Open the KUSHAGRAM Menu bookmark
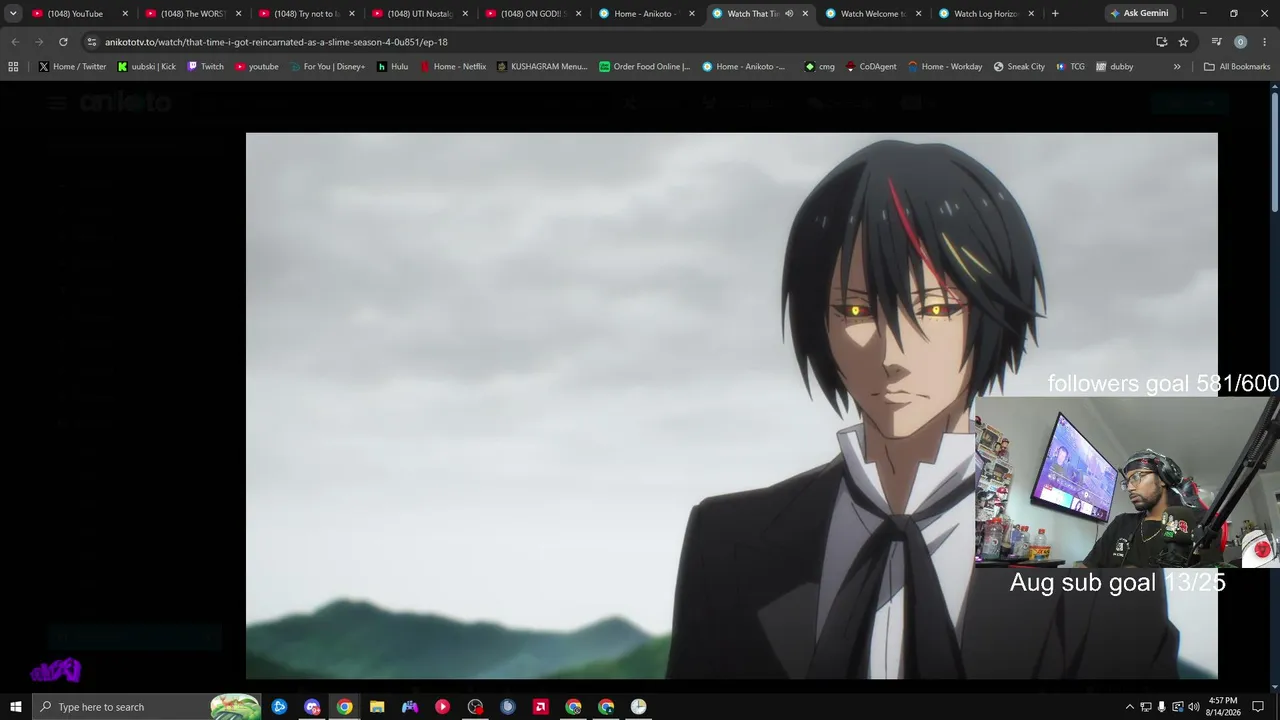This screenshot has width=1280, height=720. point(542,67)
